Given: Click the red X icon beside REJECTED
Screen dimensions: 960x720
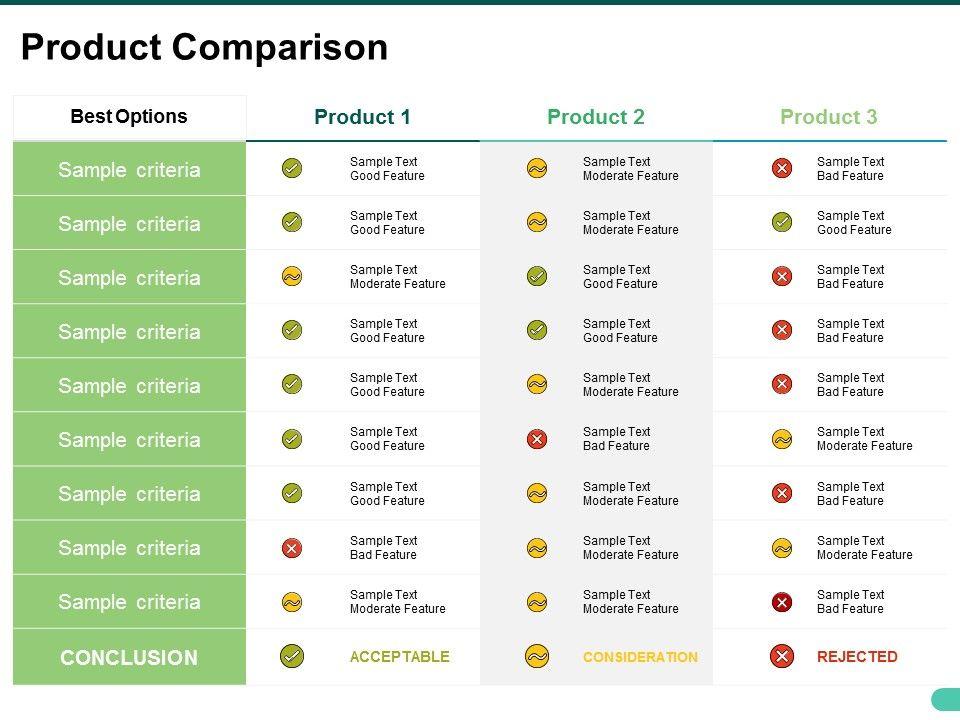Looking at the screenshot, I should [x=782, y=657].
